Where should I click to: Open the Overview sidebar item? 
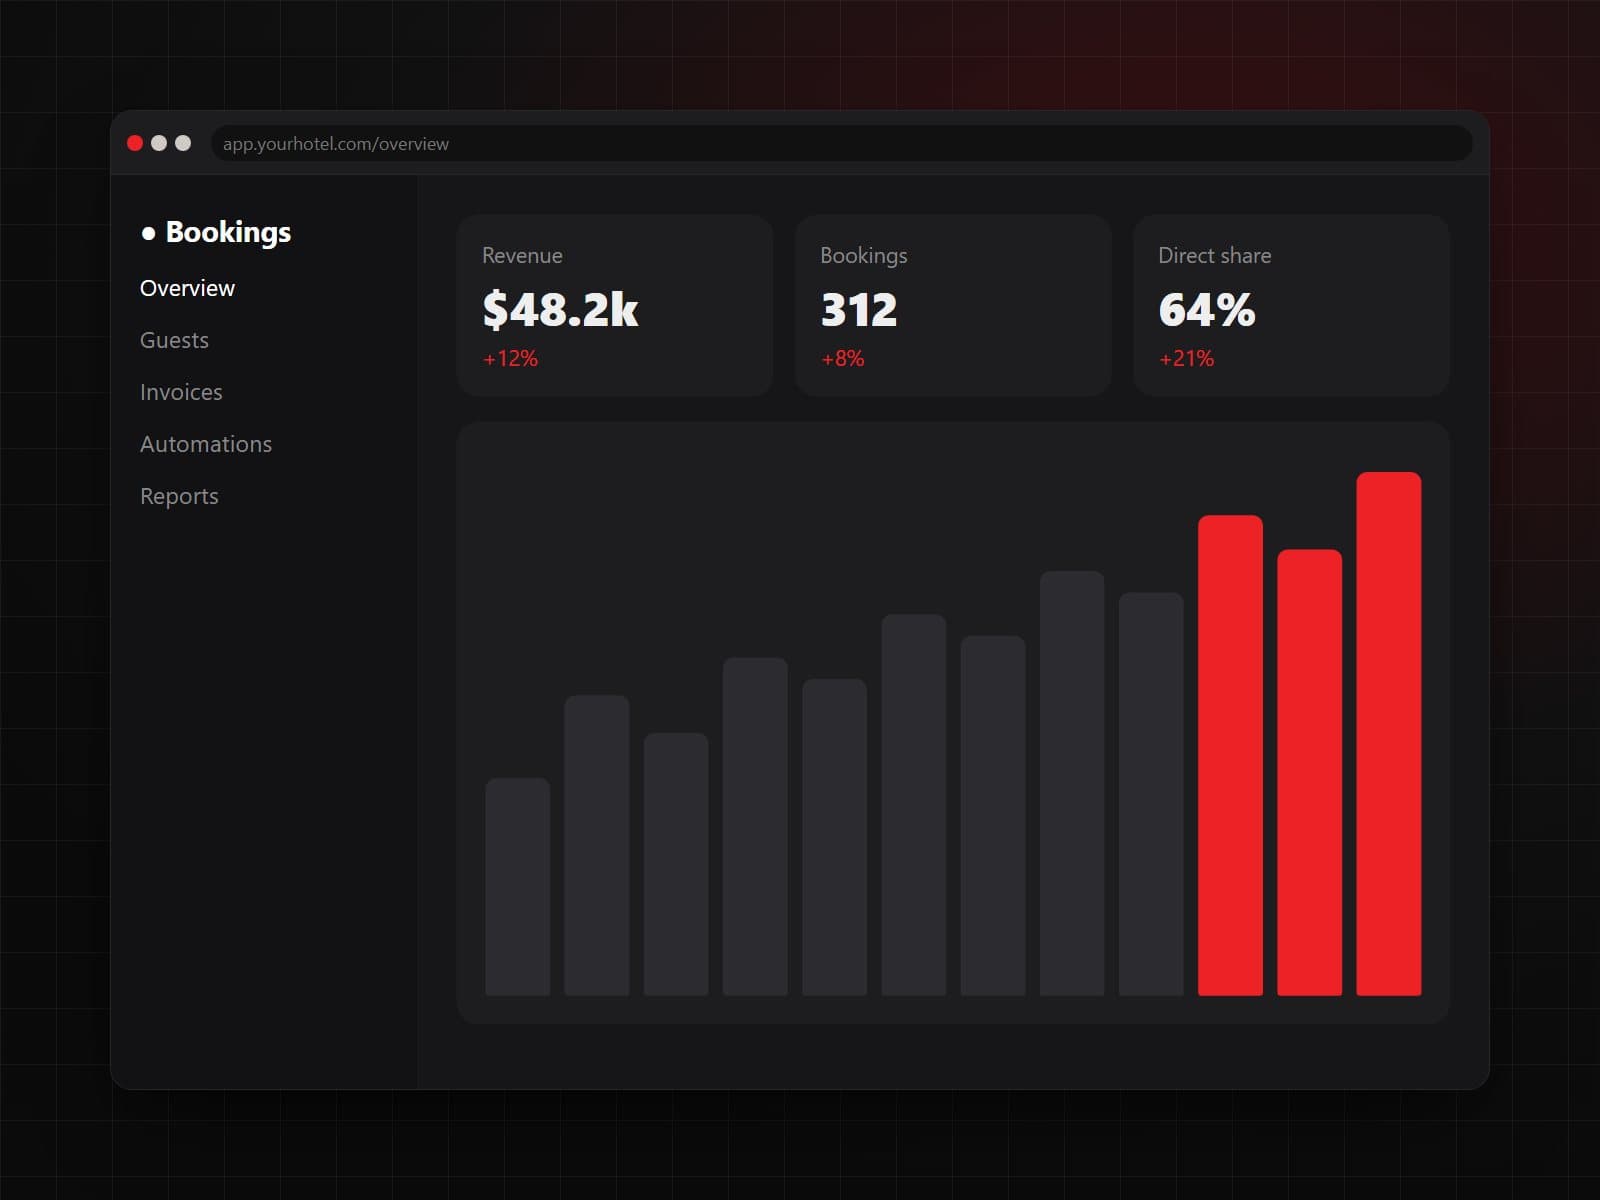tap(187, 288)
